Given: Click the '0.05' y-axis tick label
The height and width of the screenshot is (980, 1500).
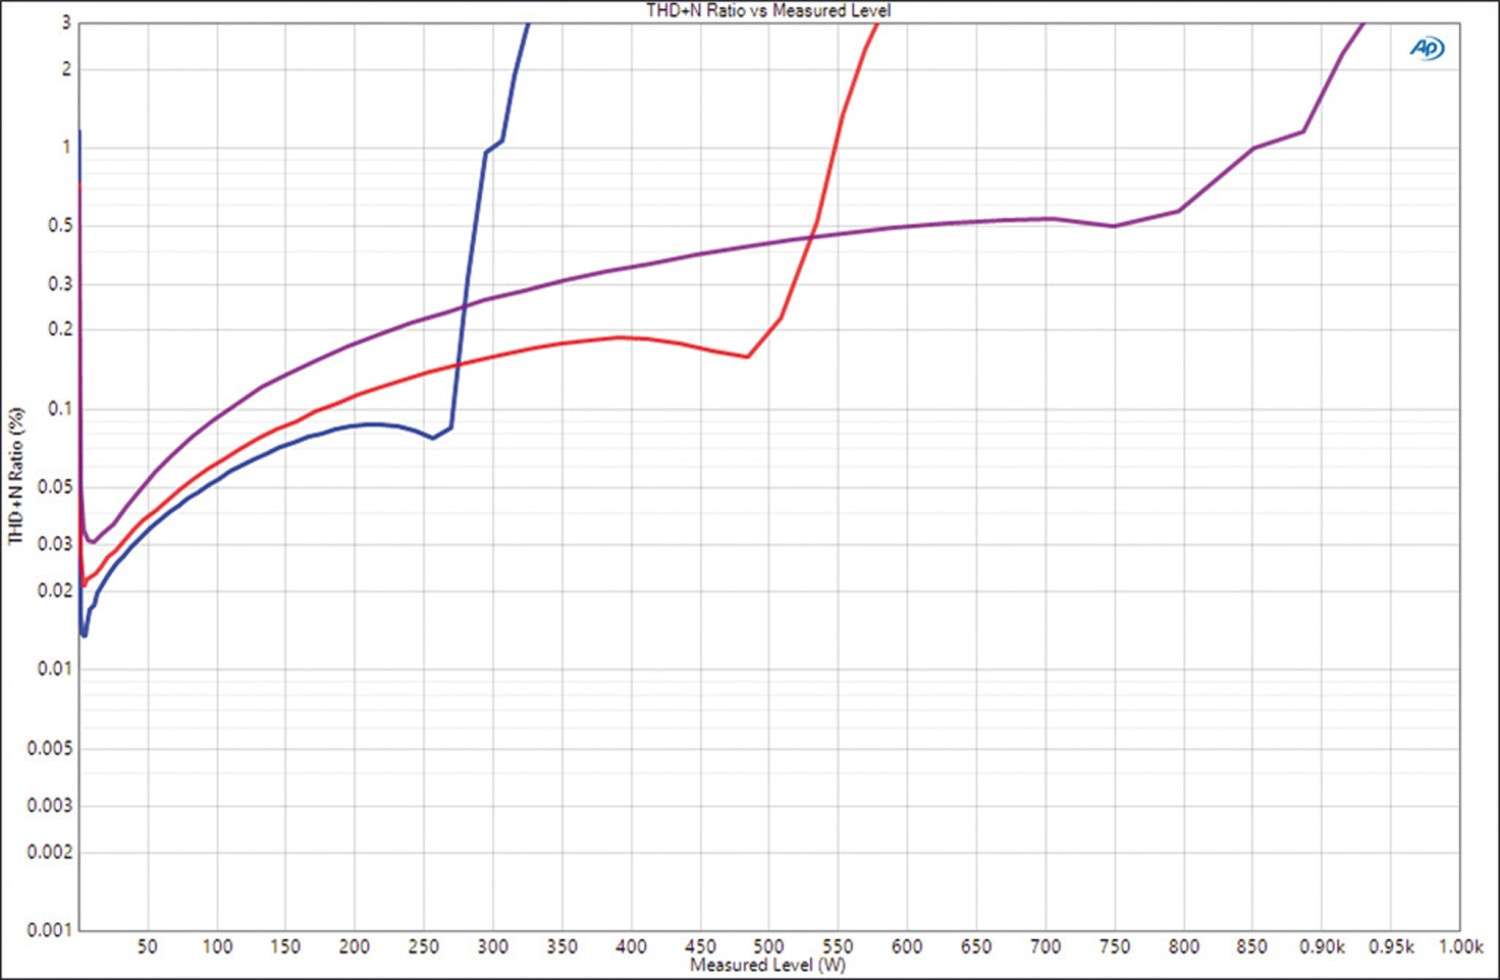Looking at the screenshot, I should pos(55,487).
